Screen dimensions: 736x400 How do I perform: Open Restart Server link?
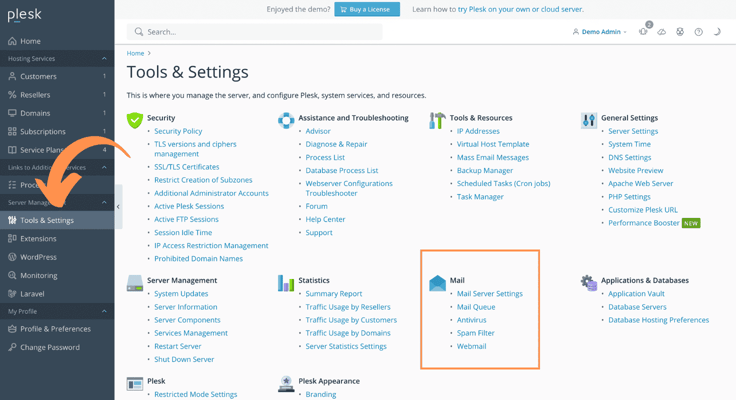pos(177,346)
